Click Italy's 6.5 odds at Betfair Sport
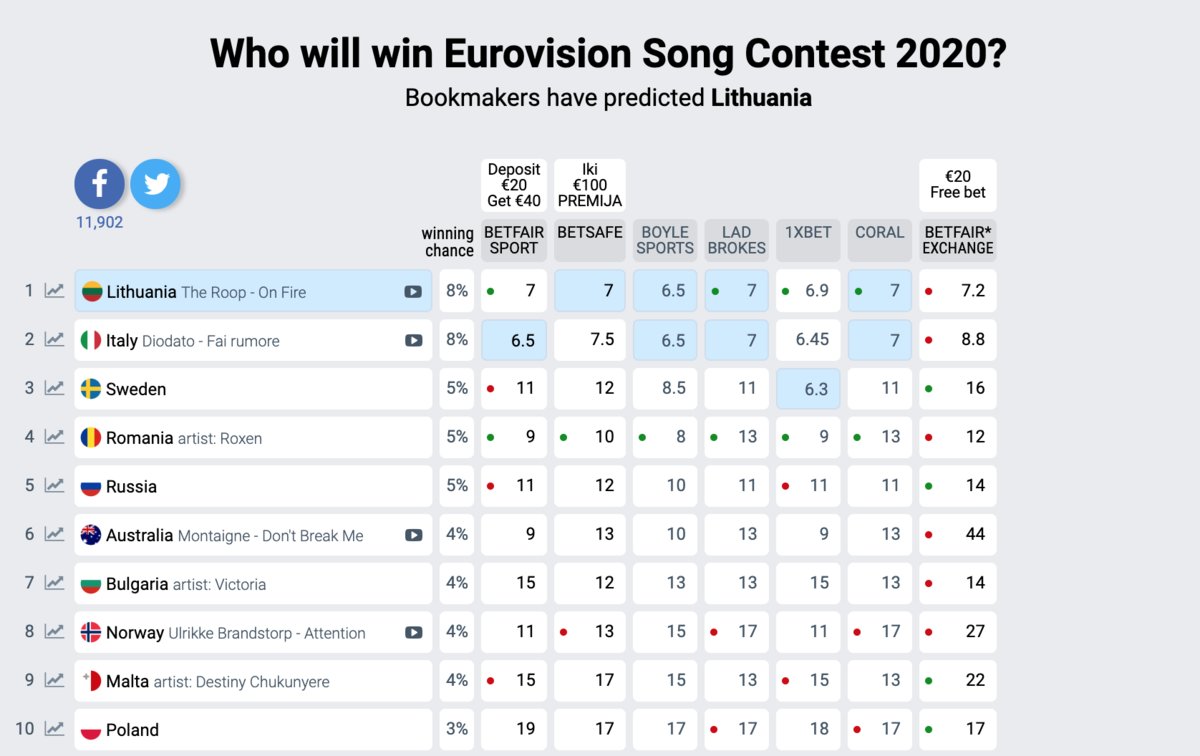The width and height of the screenshot is (1200, 756). click(x=514, y=340)
